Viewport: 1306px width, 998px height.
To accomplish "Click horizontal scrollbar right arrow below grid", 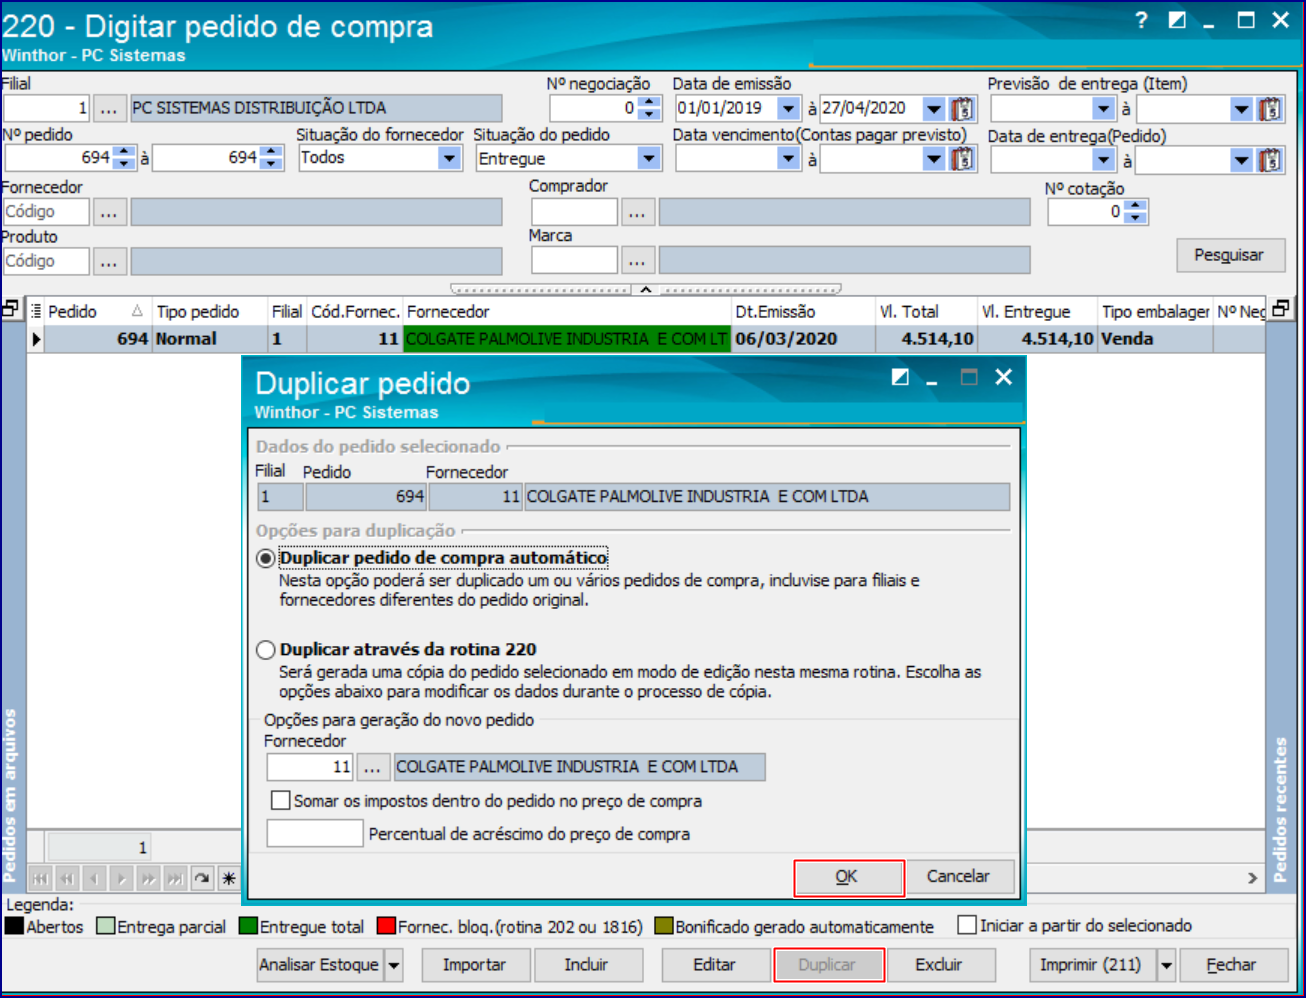I will (1253, 878).
